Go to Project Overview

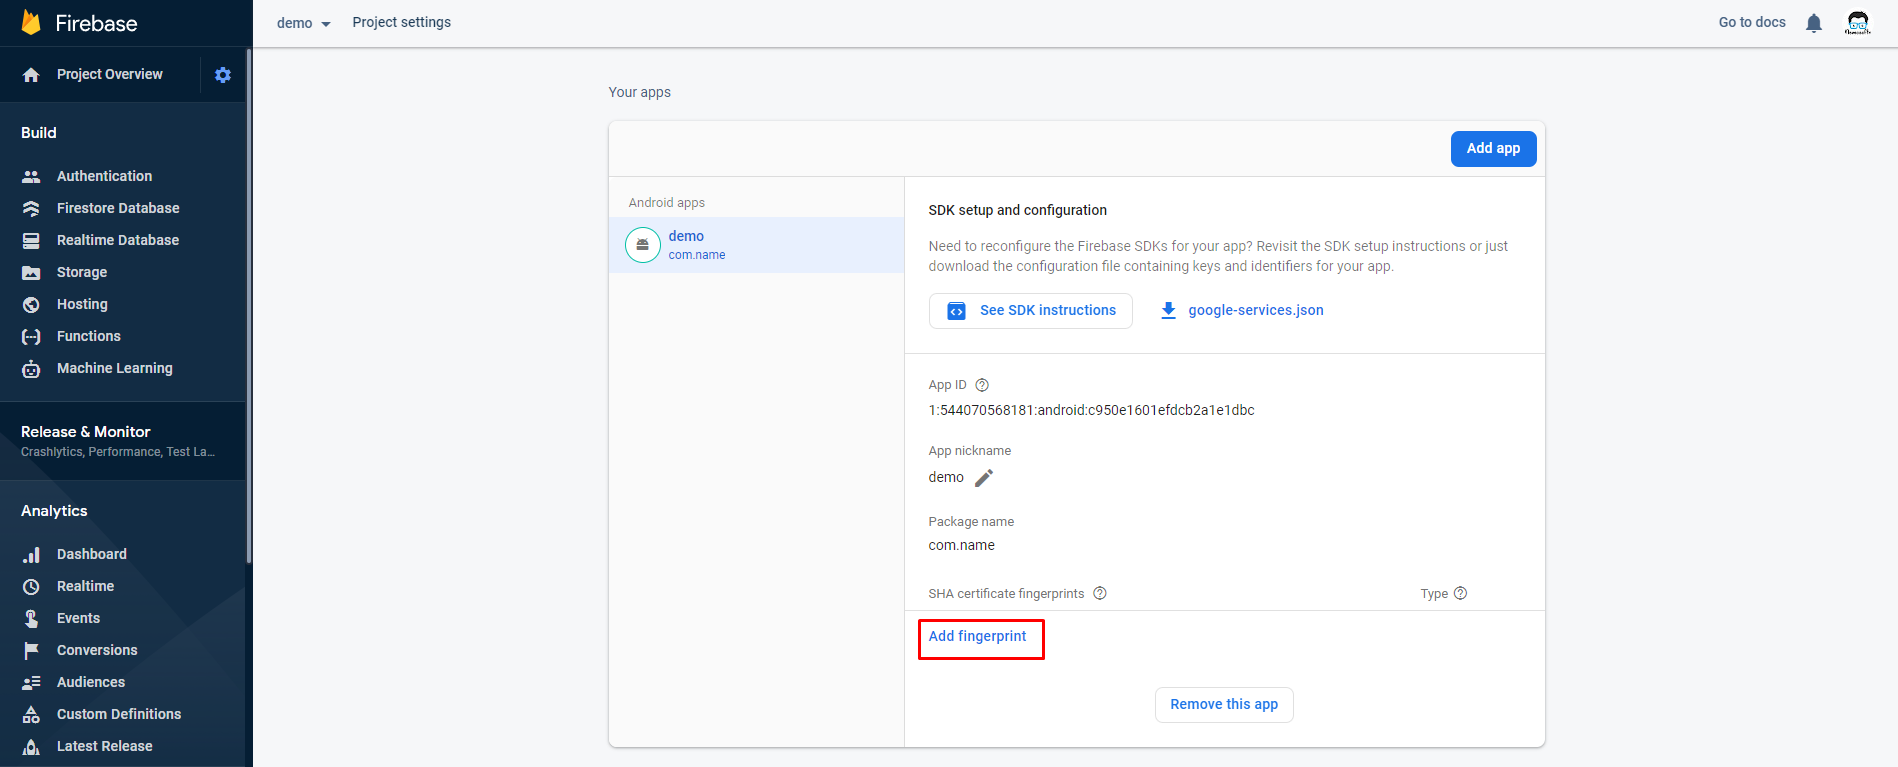(x=110, y=75)
